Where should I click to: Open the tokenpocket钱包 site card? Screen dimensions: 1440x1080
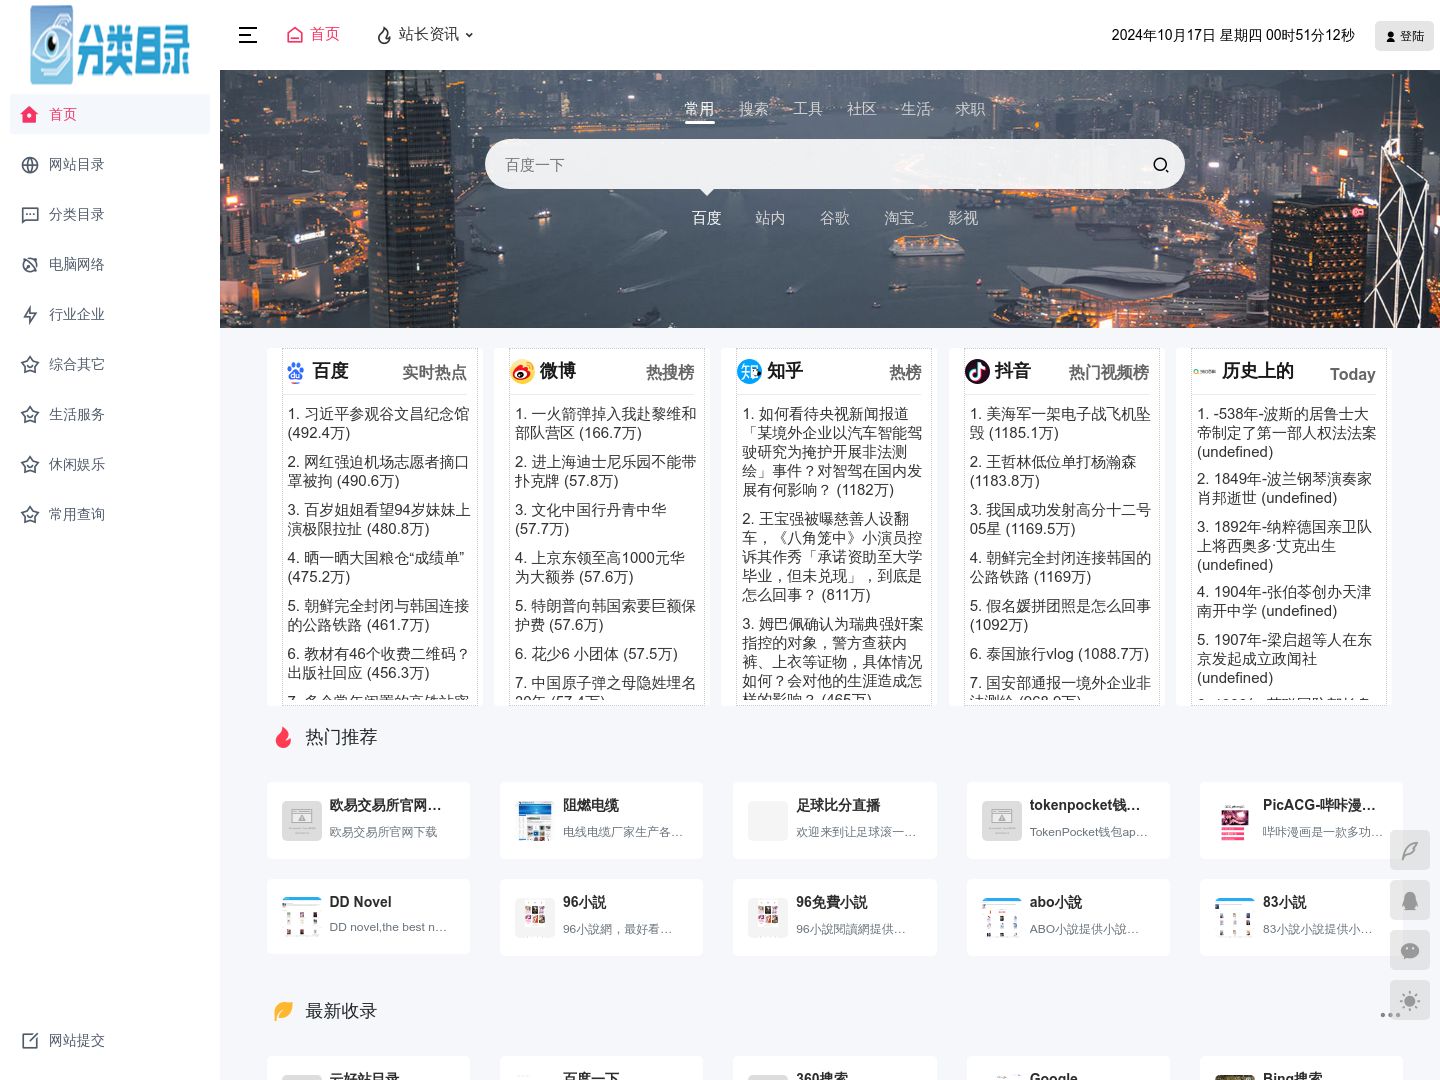click(1068, 820)
